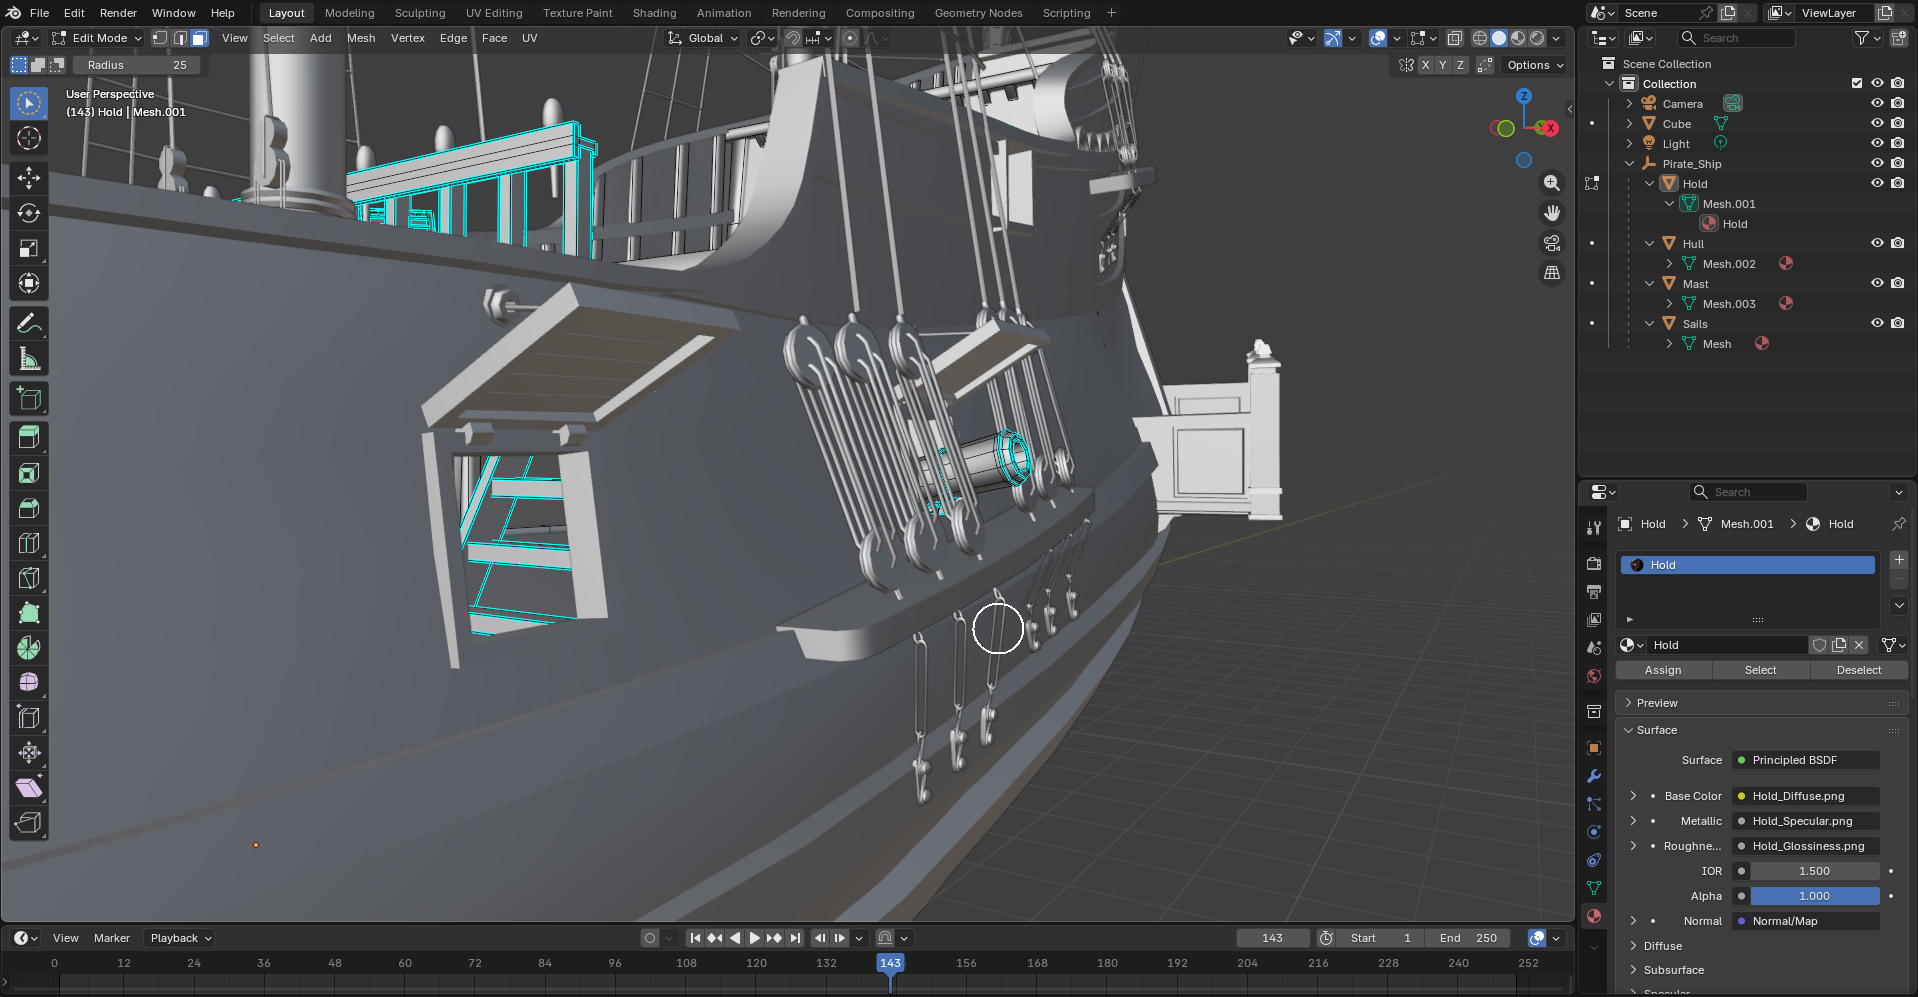Activate the Annotate tool
The image size is (1918, 997).
click(x=29, y=323)
